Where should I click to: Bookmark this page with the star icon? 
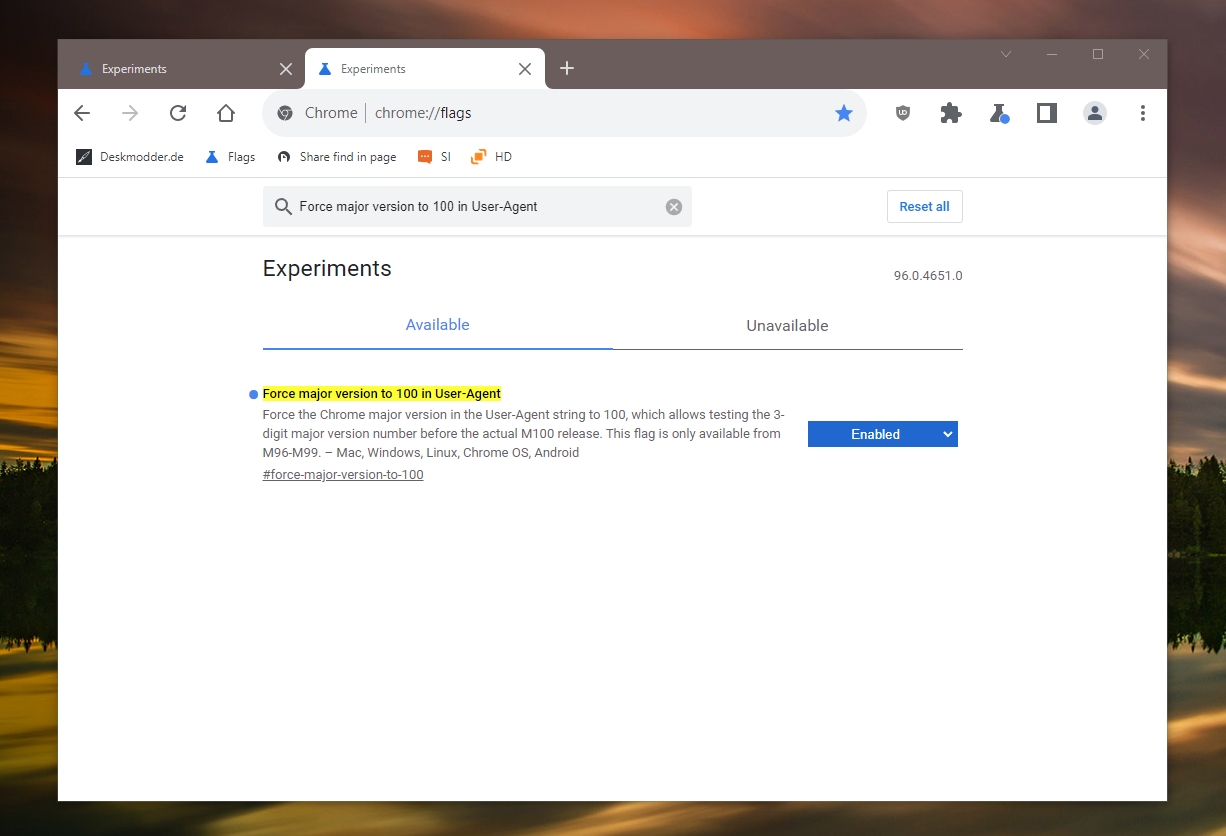click(844, 113)
